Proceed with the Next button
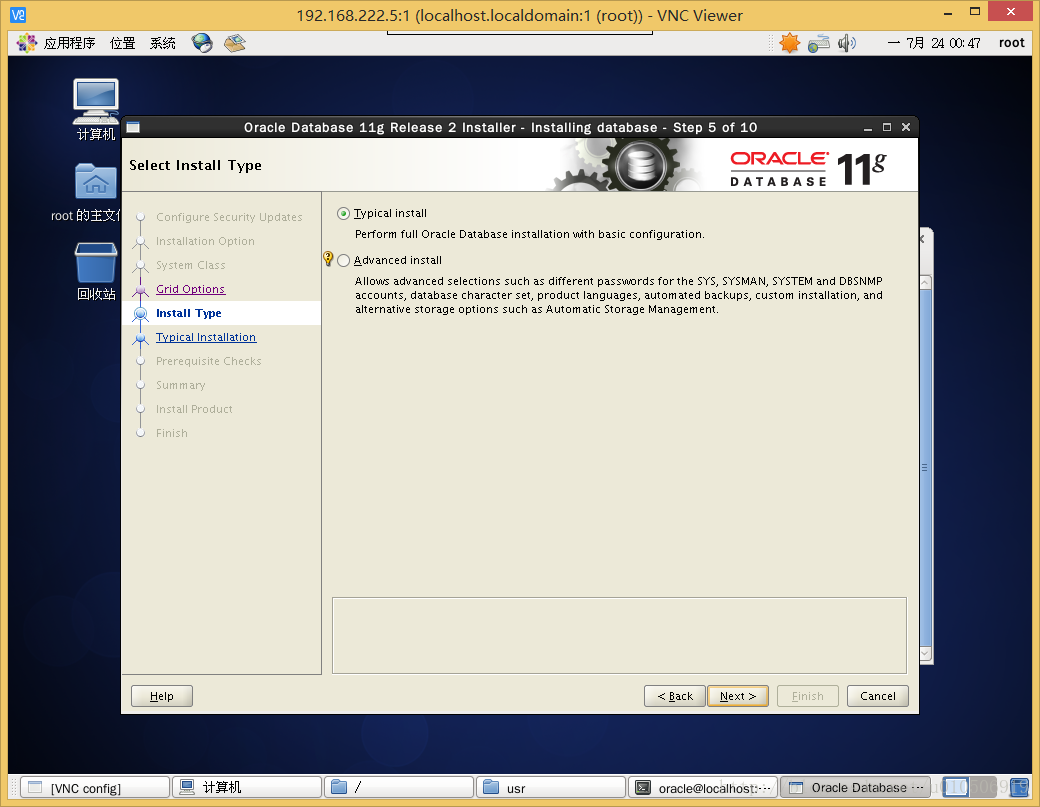 click(738, 696)
